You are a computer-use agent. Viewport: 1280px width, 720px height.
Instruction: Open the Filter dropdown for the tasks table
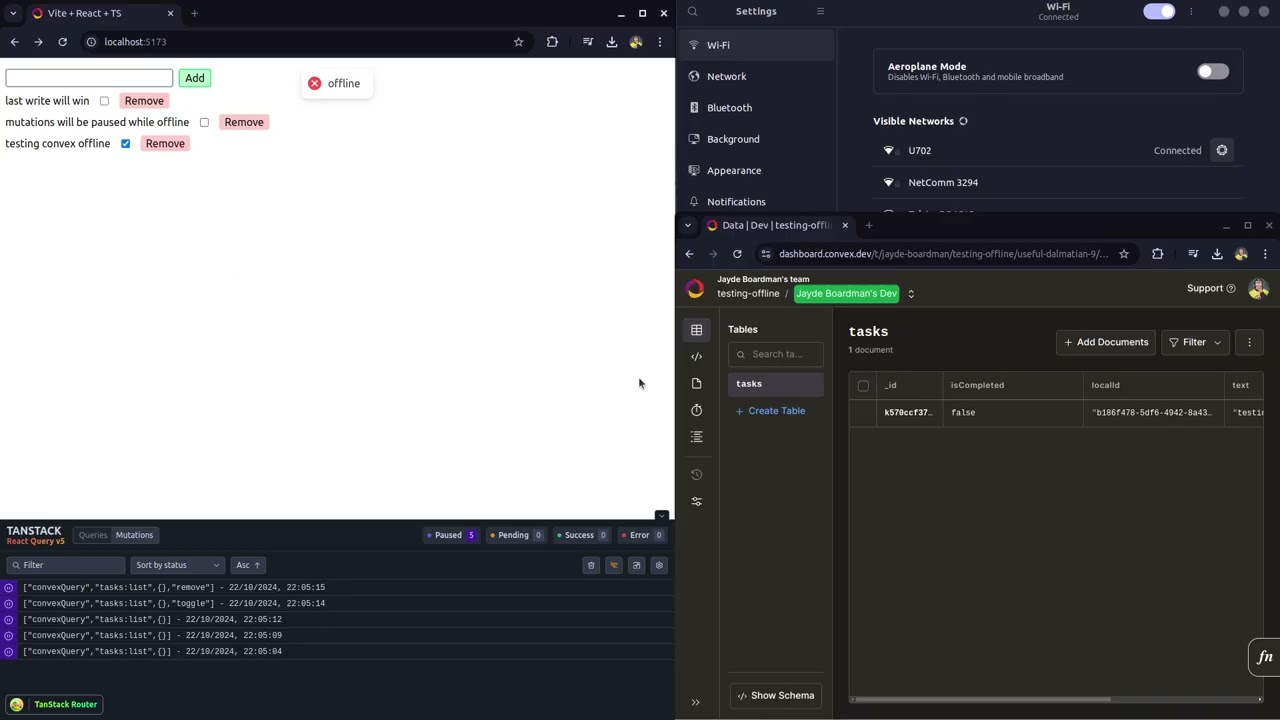click(x=1194, y=342)
